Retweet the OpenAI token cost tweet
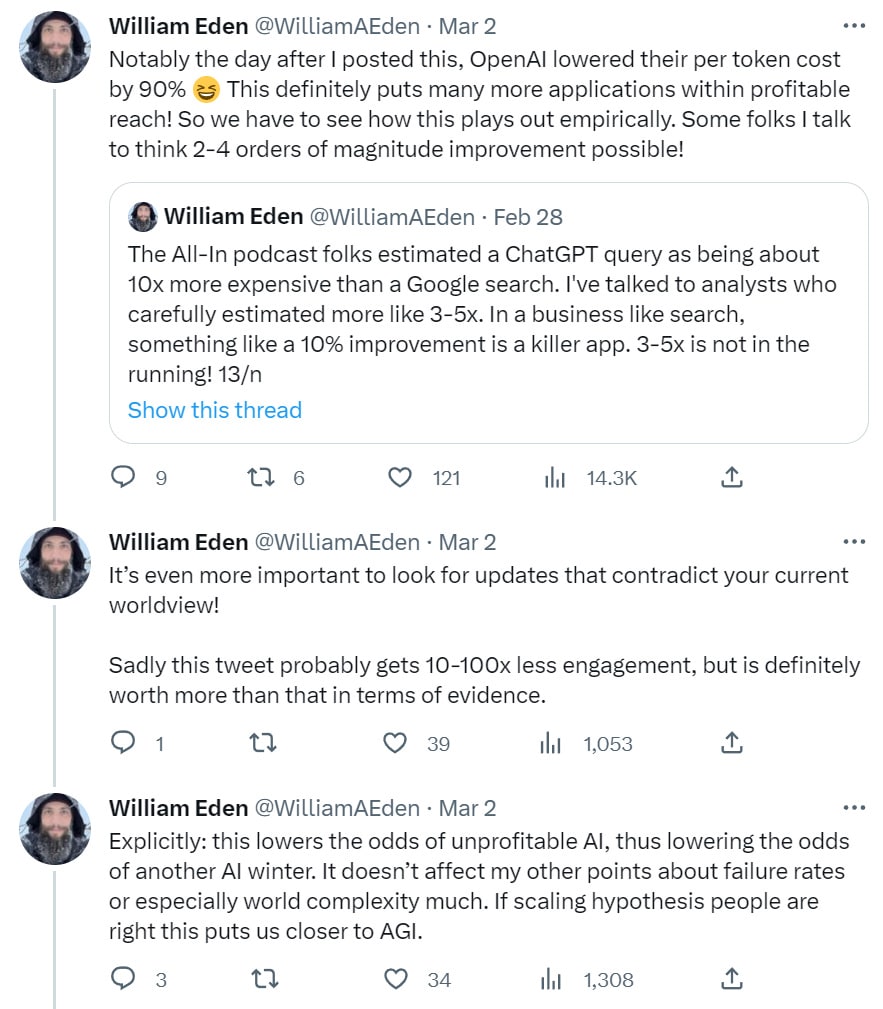 [x=260, y=478]
